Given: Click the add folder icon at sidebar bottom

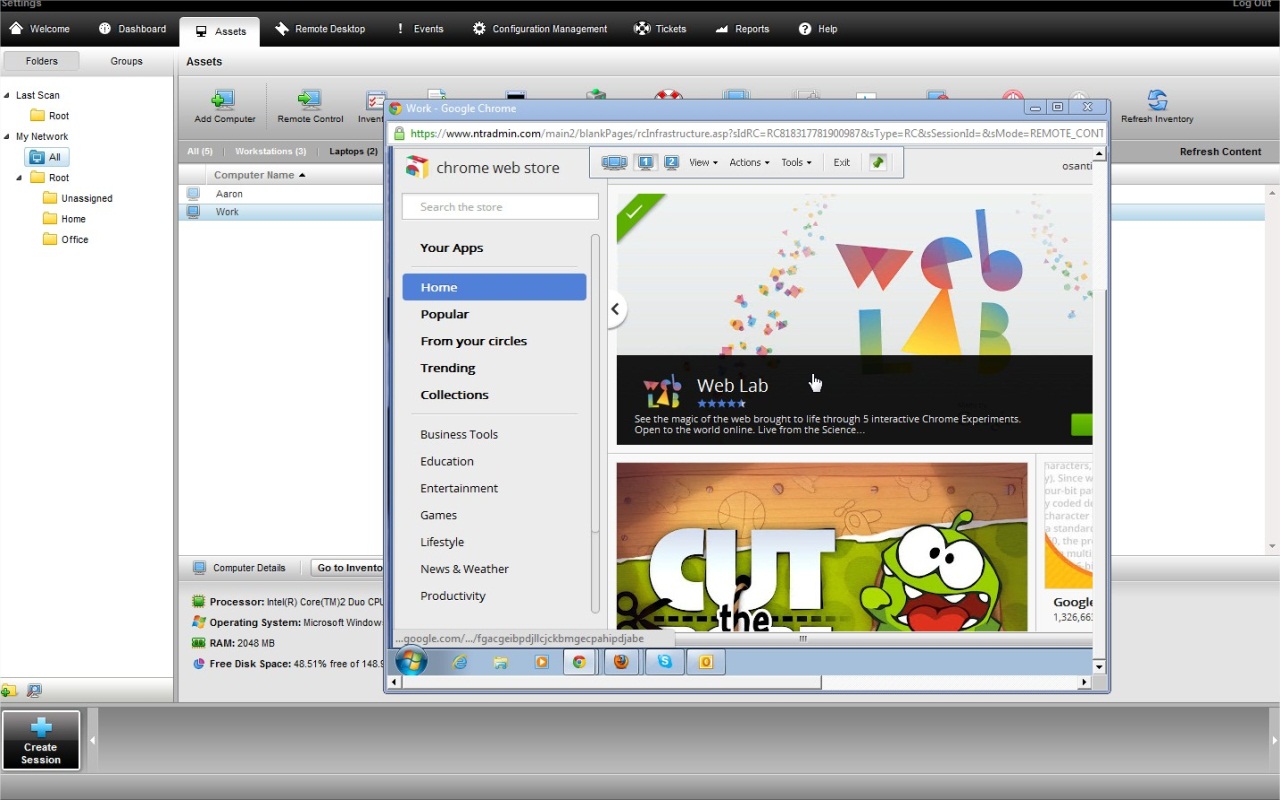Looking at the screenshot, I should (9, 691).
